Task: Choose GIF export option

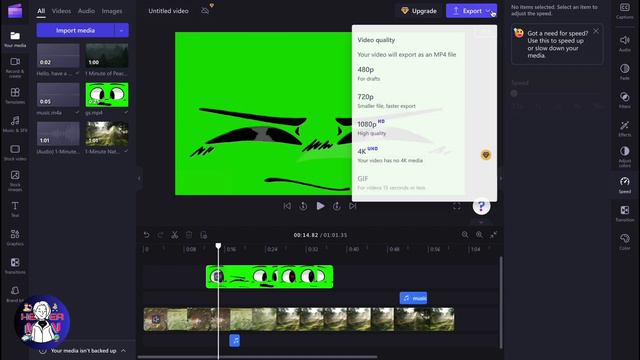Action: (424, 182)
